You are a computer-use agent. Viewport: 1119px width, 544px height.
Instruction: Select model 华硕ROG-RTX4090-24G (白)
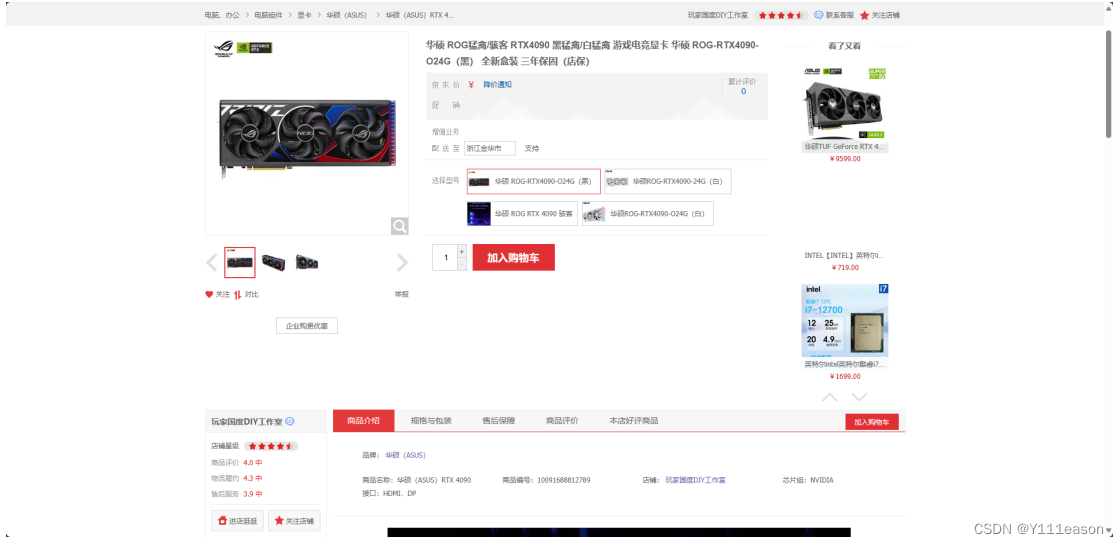point(668,181)
